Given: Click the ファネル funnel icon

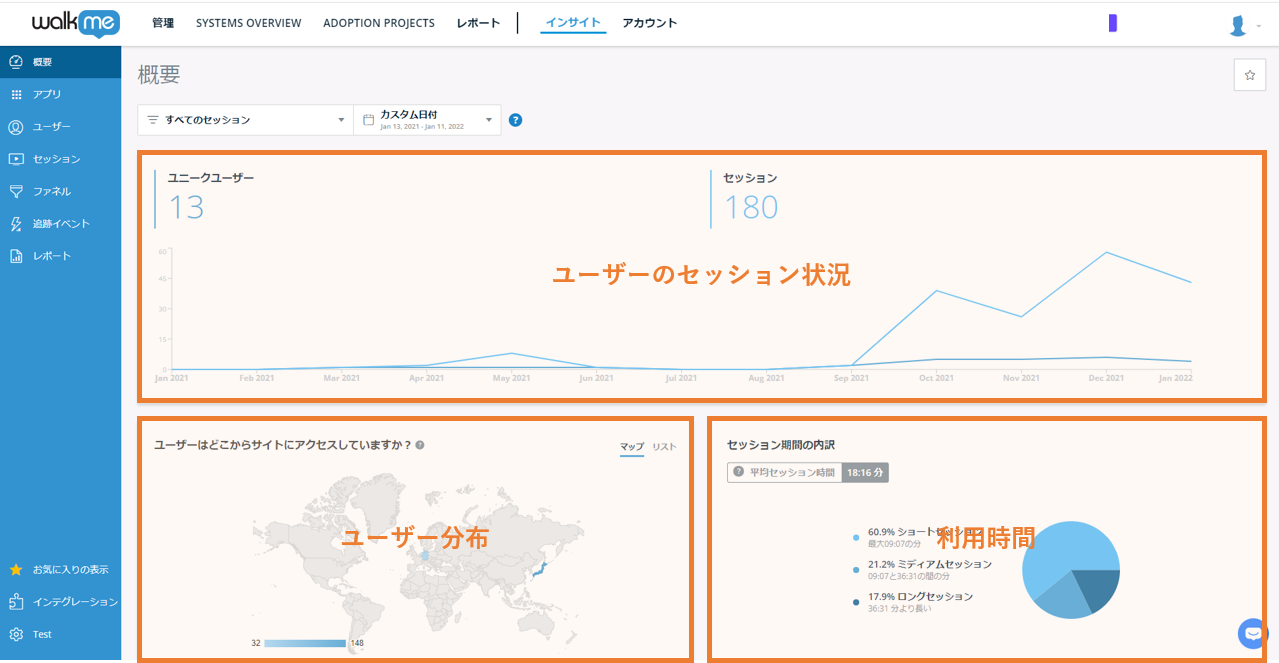Looking at the screenshot, I should tap(16, 191).
